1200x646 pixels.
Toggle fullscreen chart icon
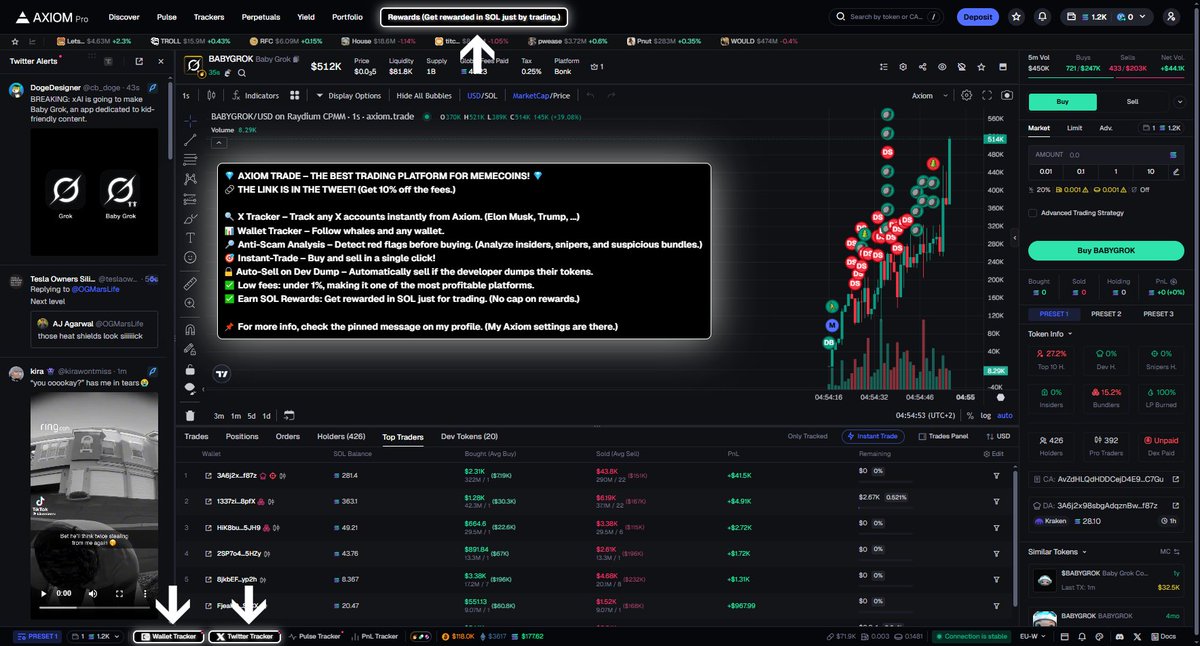pos(986,95)
